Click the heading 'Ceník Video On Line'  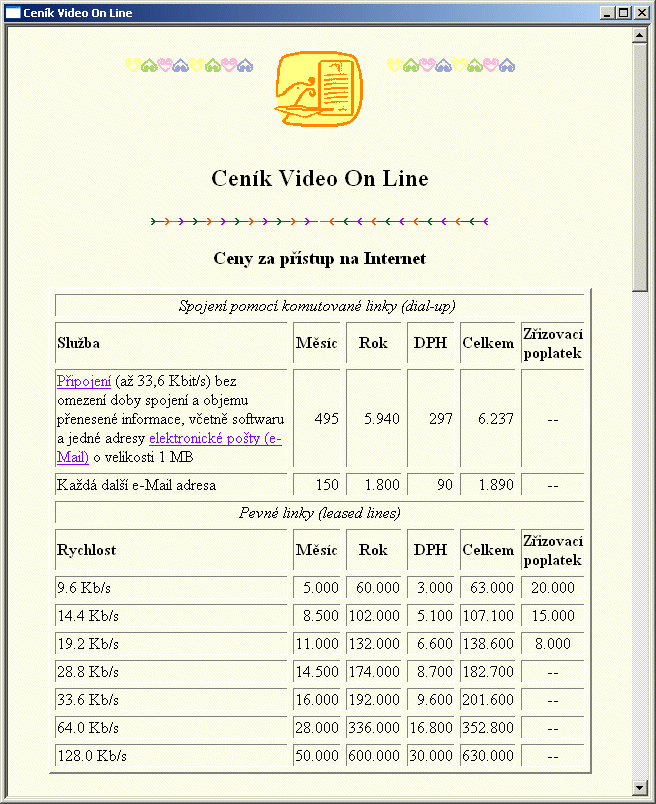[x=320, y=178]
